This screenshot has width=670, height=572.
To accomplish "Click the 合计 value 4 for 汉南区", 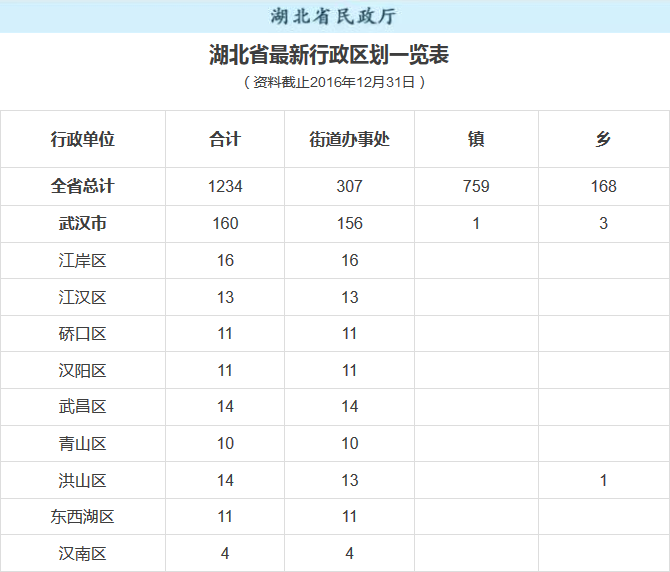I will (225, 554).
